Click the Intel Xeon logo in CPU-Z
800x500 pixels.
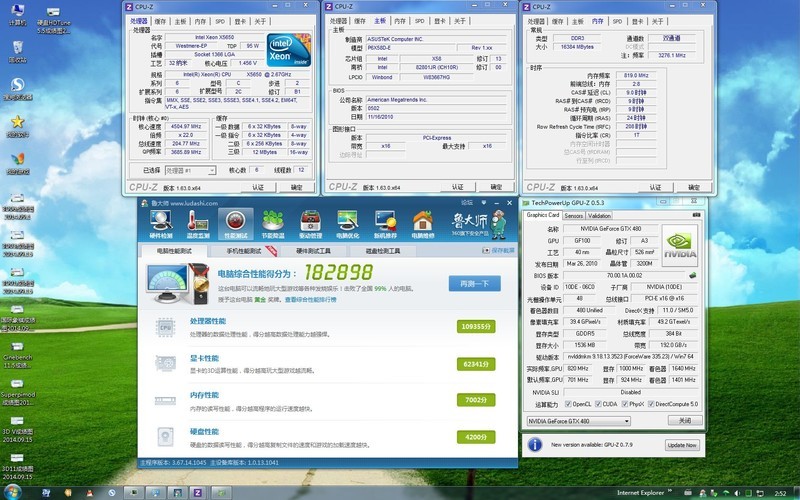click(289, 50)
